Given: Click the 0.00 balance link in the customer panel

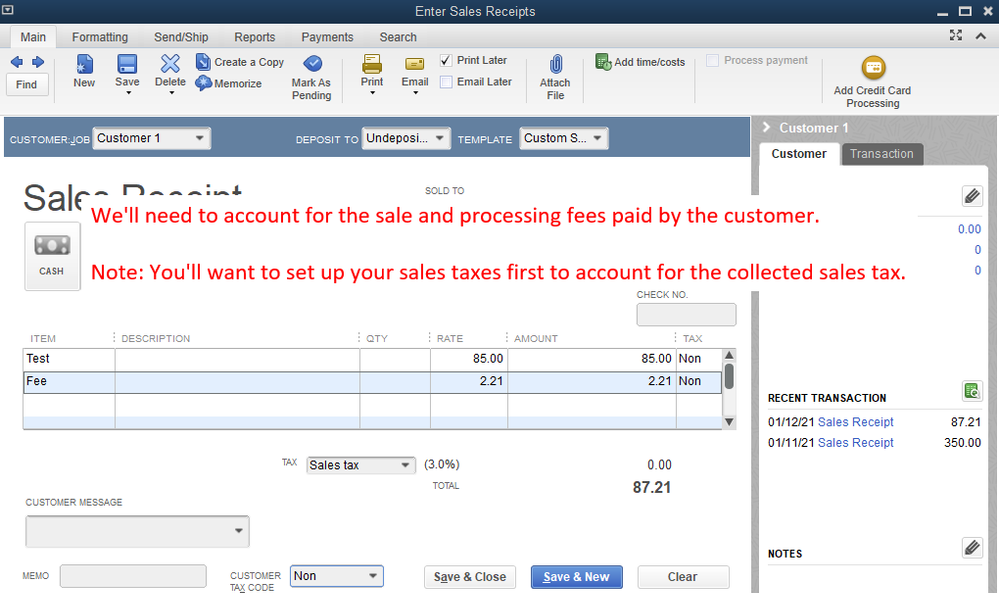Looking at the screenshot, I should (x=969, y=229).
